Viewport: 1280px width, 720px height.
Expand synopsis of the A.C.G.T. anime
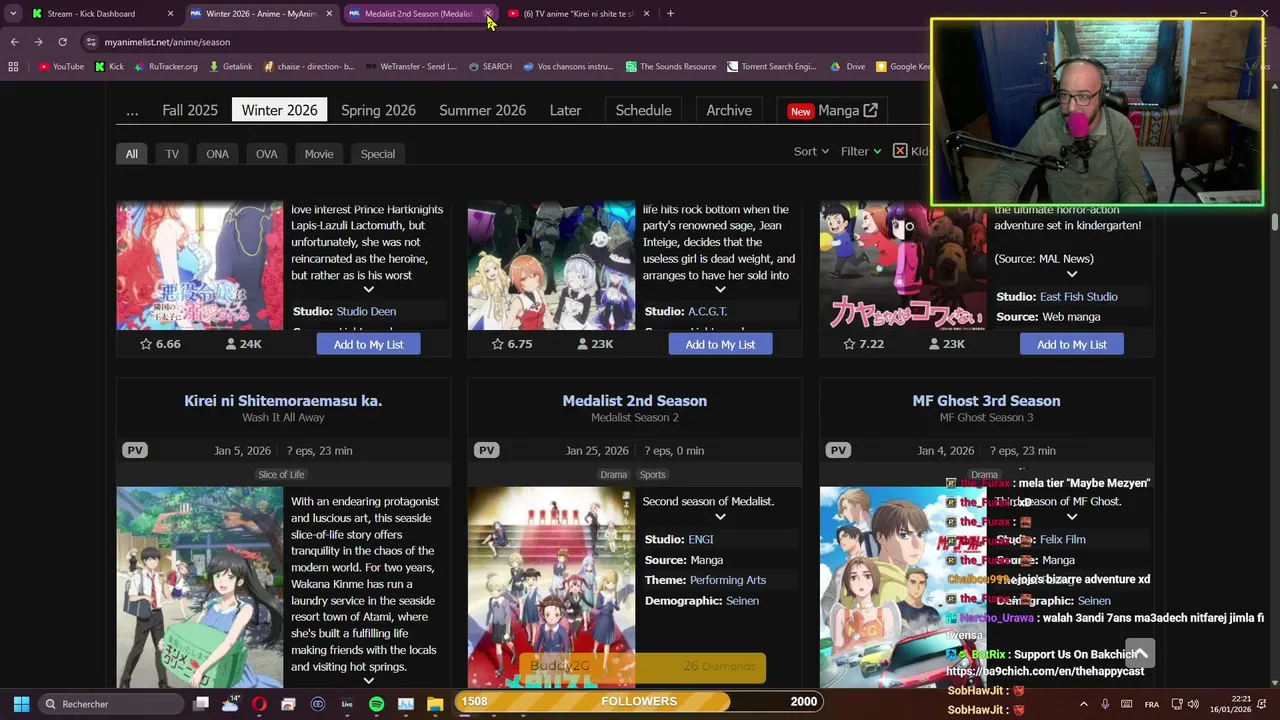pyautogui.click(x=720, y=290)
